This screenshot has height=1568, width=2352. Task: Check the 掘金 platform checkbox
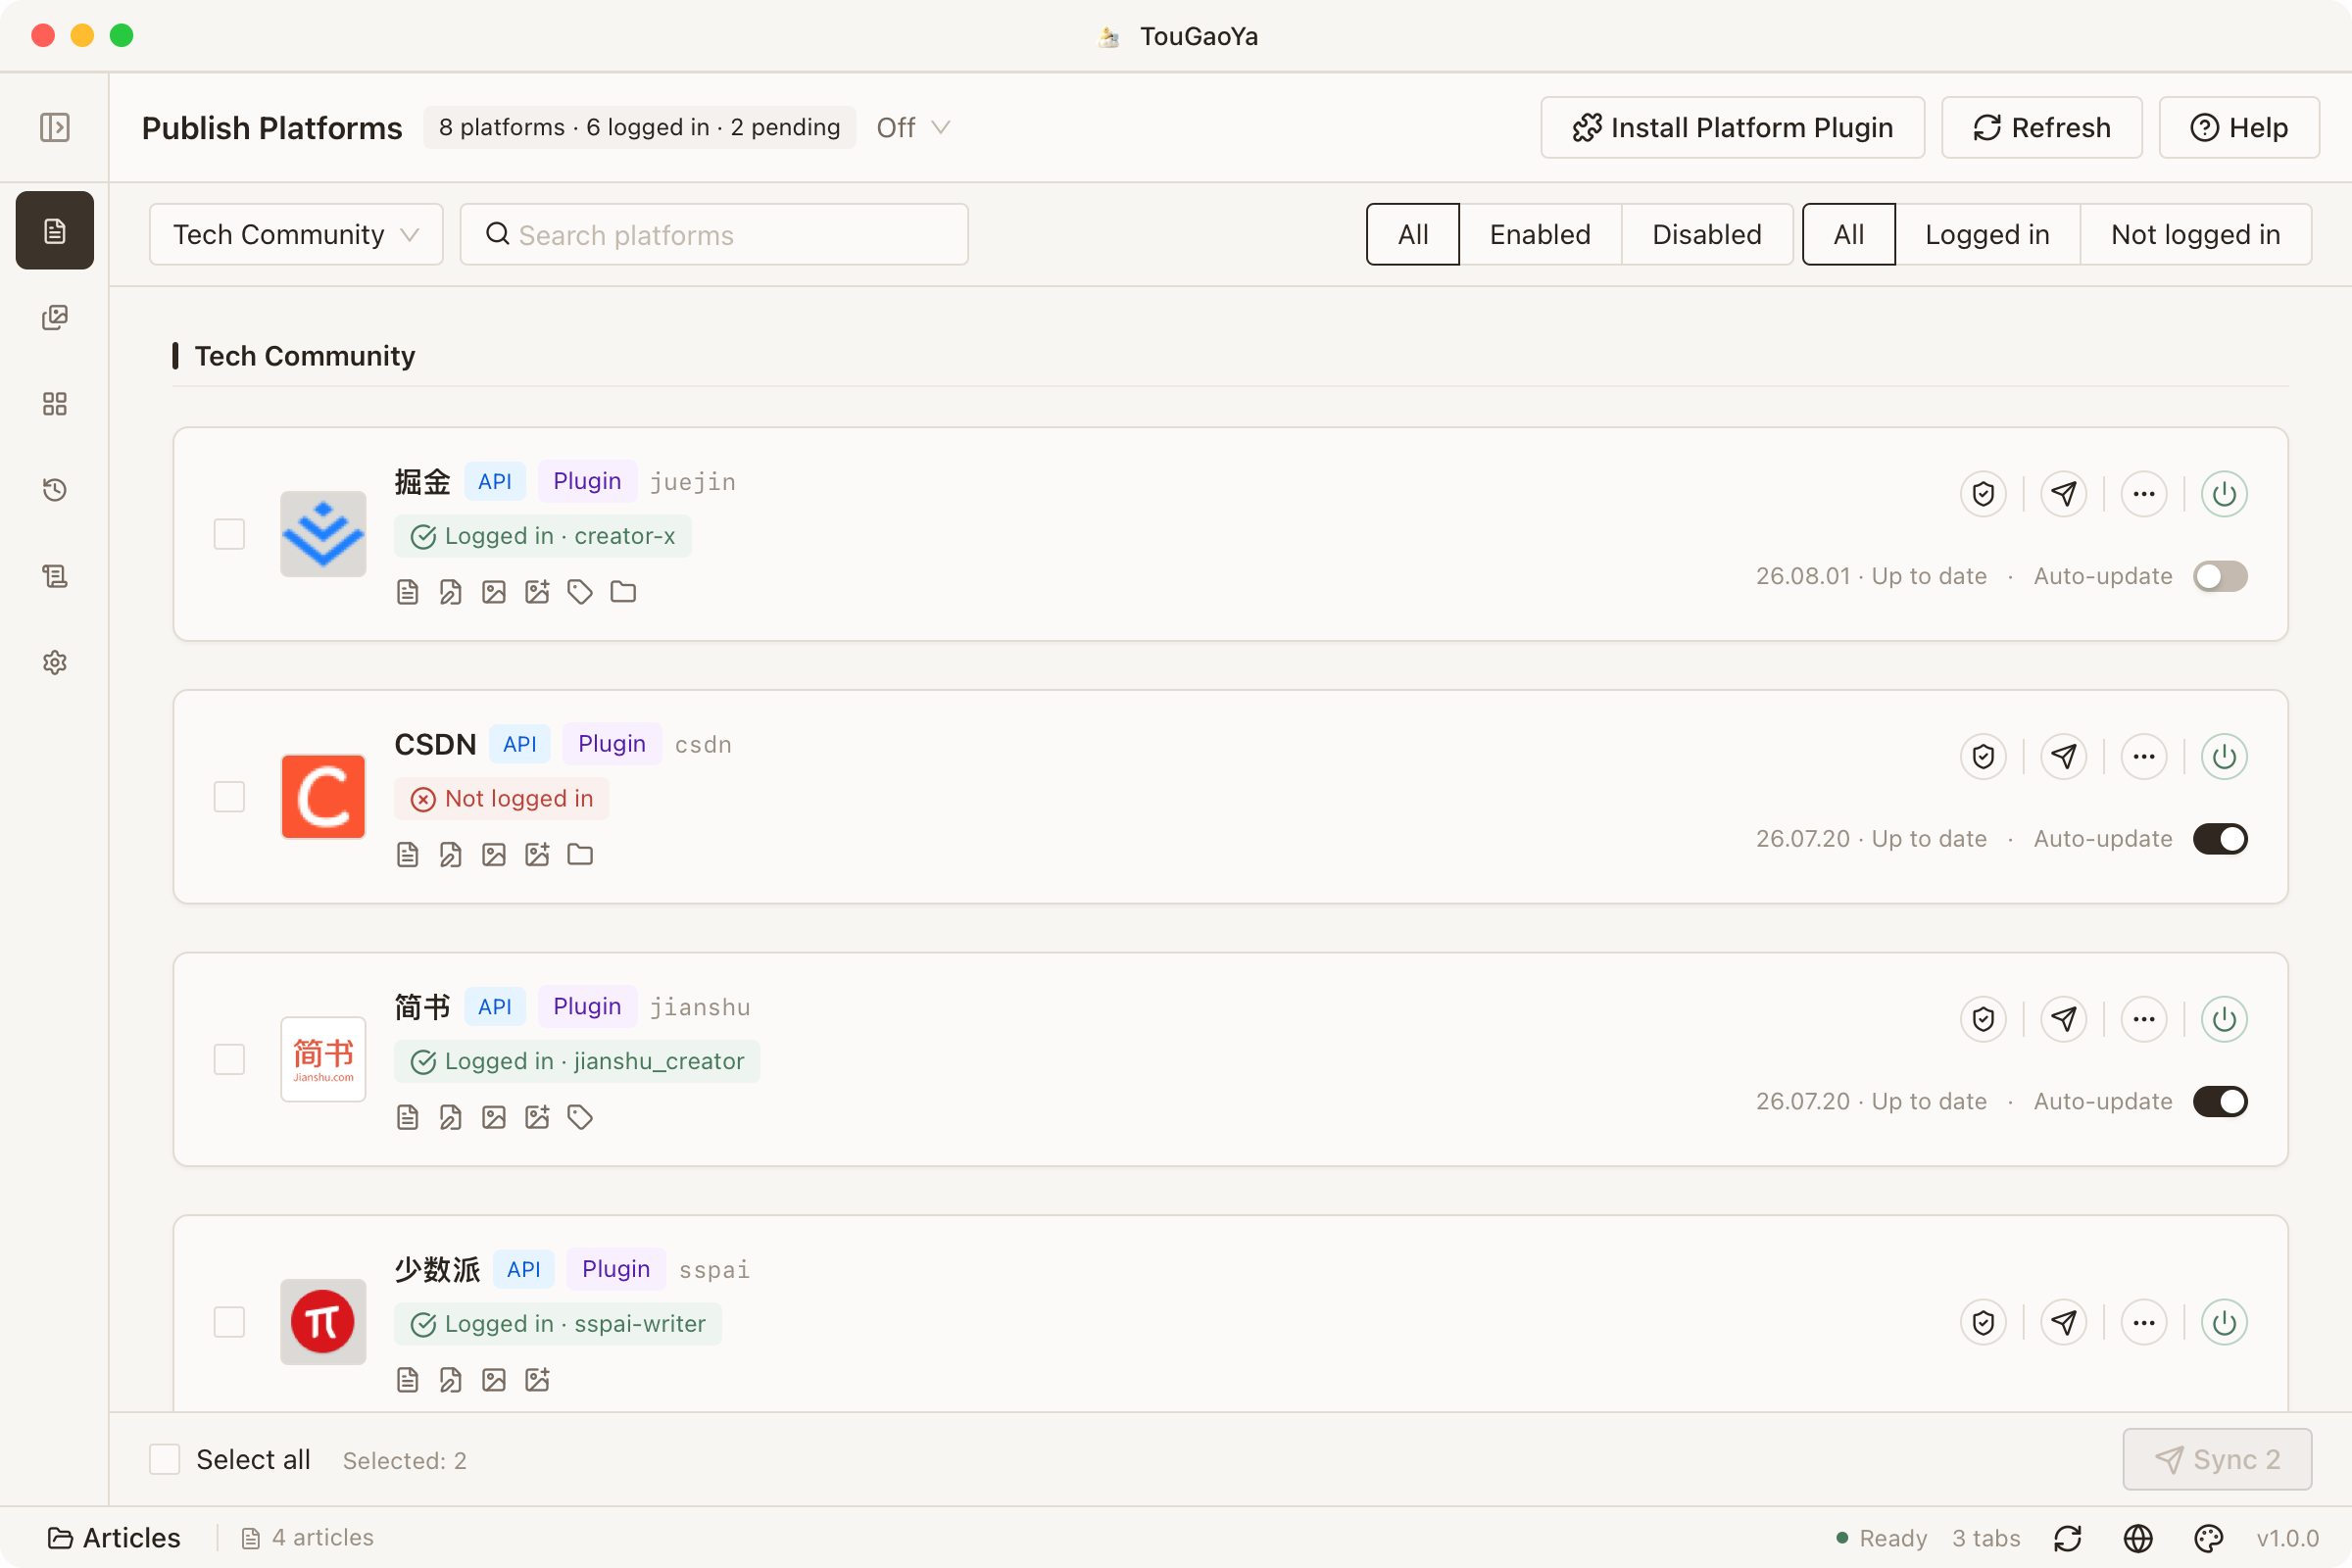(x=229, y=534)
